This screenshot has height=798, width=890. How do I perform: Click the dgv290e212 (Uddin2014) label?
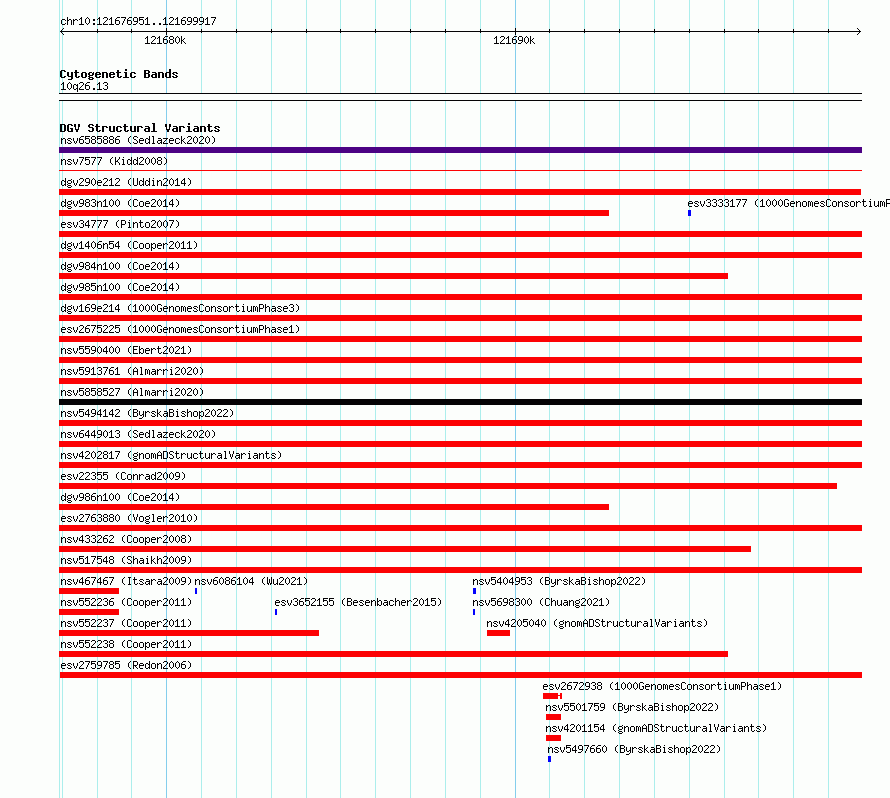pyautogui.click(x=126, y=182)
